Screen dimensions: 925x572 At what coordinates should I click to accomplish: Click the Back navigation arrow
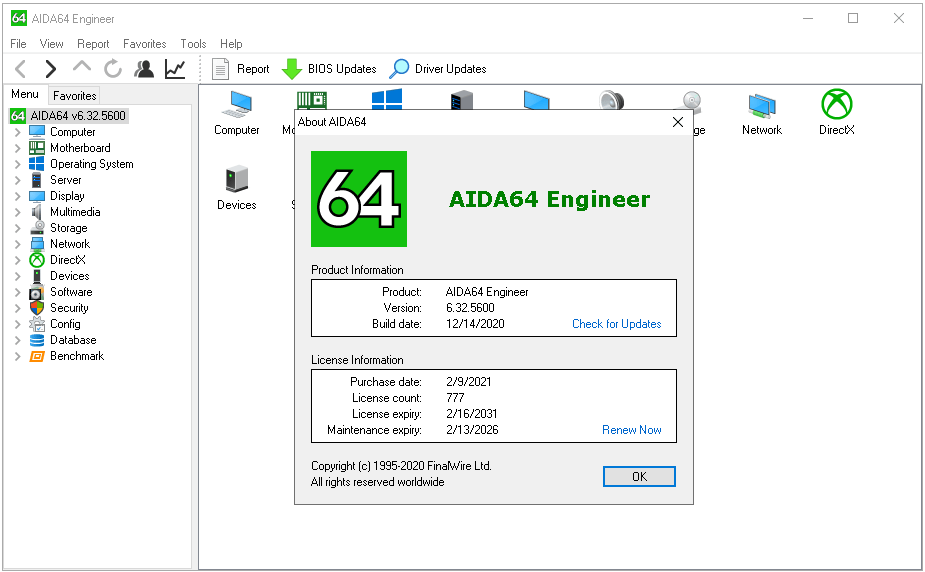[x=21, y=69]
